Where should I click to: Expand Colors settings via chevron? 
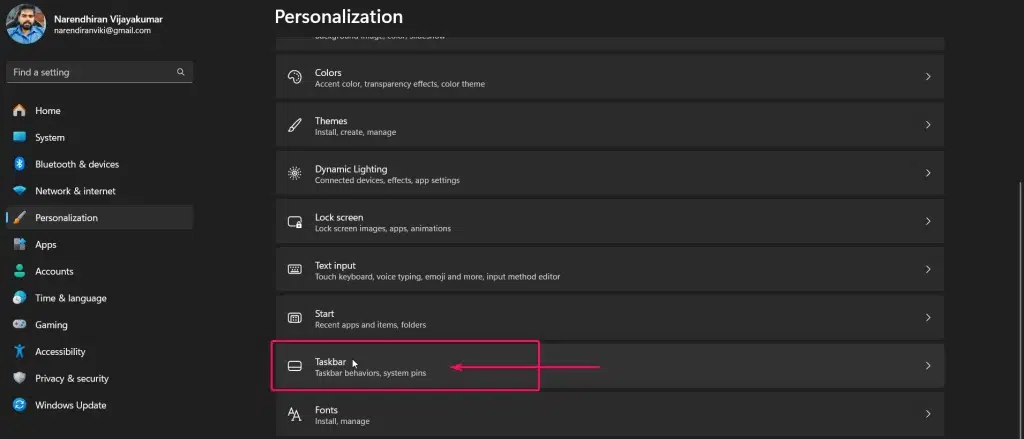pyautogui.click(x=928, y=76)
